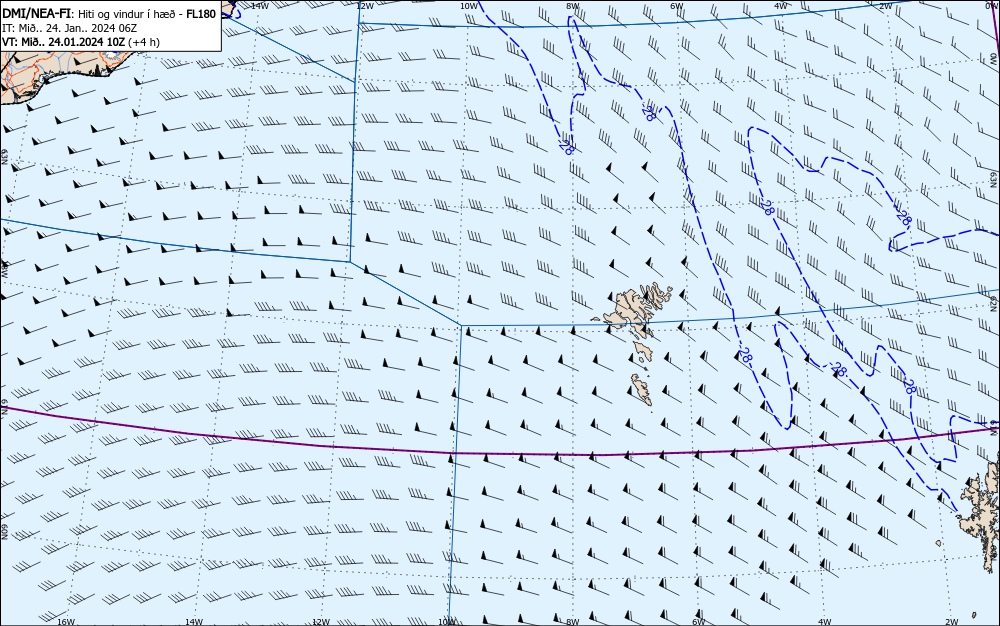1000x626 pixels.
Task: Click the 6W longitude label on bottom axis
Action: (698, 622)
